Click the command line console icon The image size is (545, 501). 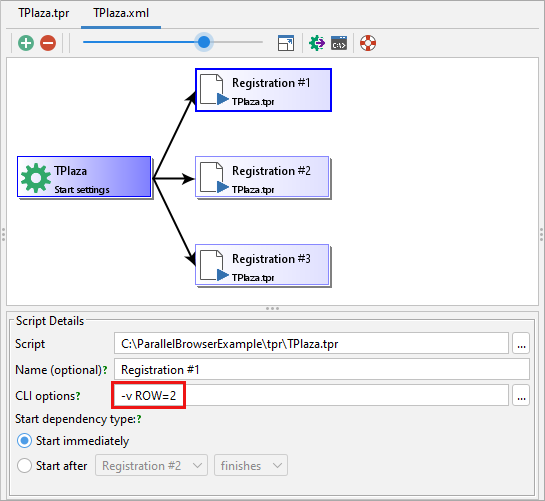(339, 43)
